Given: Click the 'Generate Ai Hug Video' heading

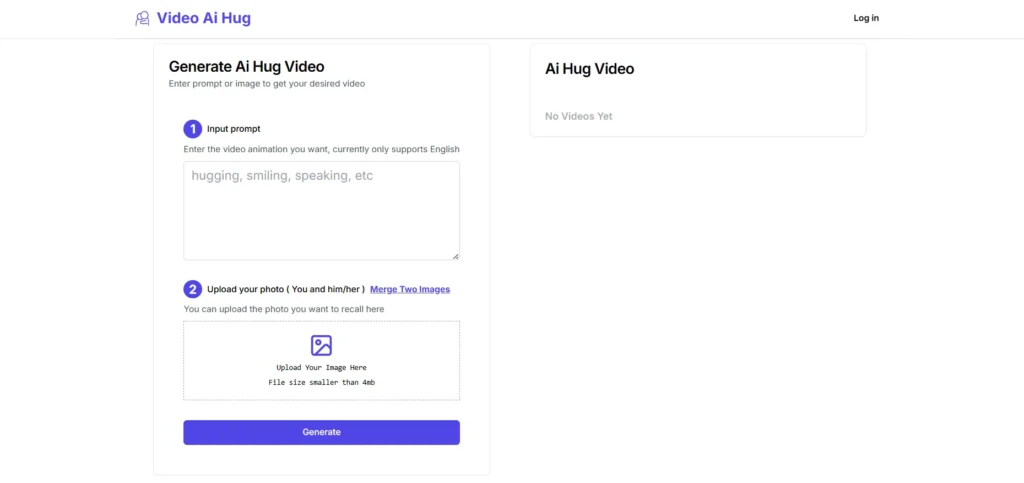Looking at the screenshot, I should (246, 66).
